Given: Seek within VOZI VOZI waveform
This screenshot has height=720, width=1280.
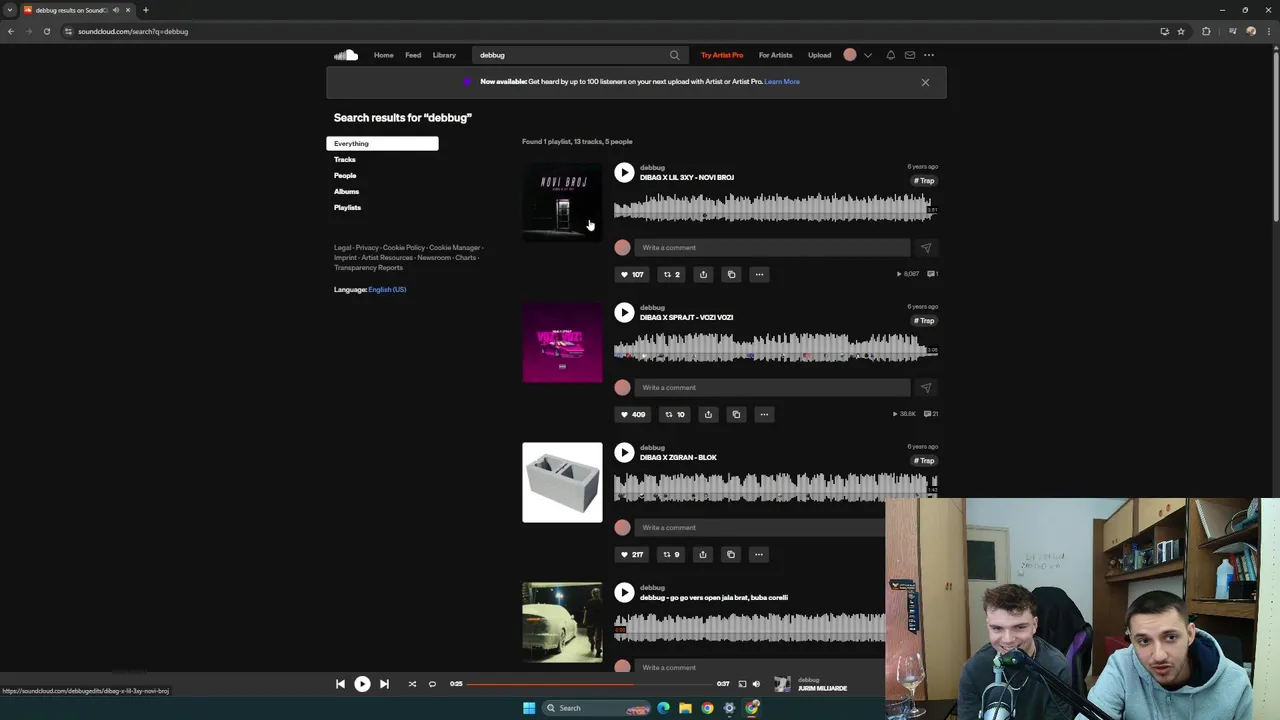Looking at the screenshot, I should pos(775,347).
